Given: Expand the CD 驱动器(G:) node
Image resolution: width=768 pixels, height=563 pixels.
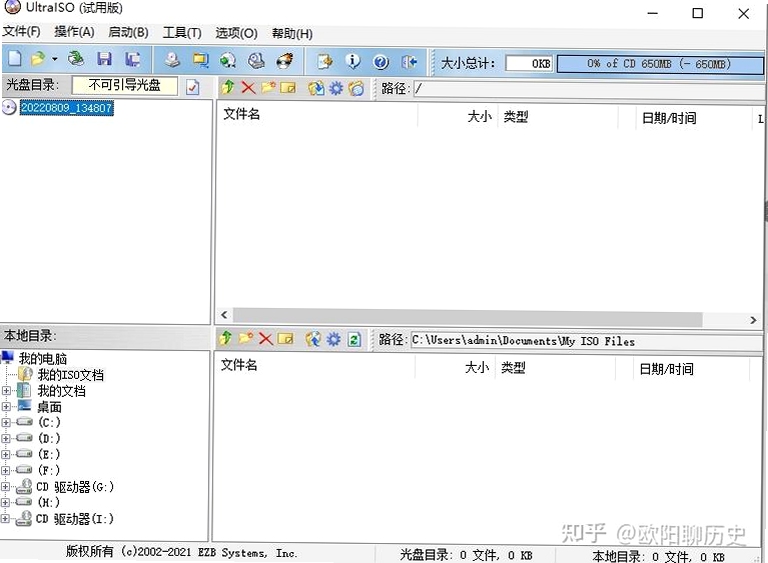Looking at the screenshot, I should tap(6, 487).
